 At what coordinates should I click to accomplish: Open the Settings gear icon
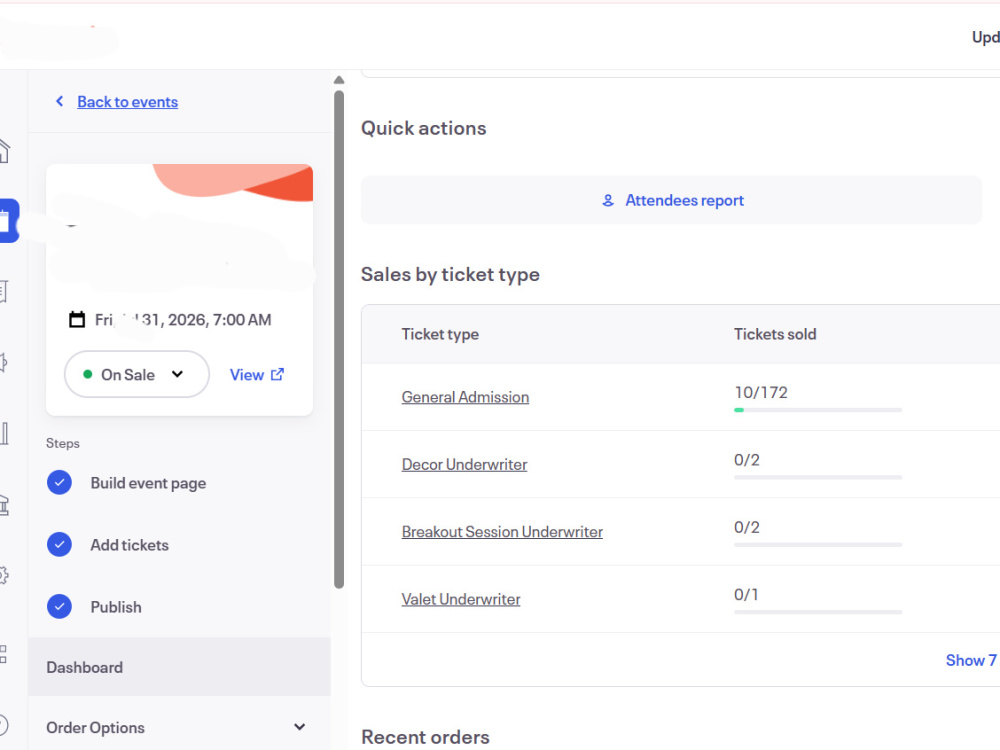4,575
